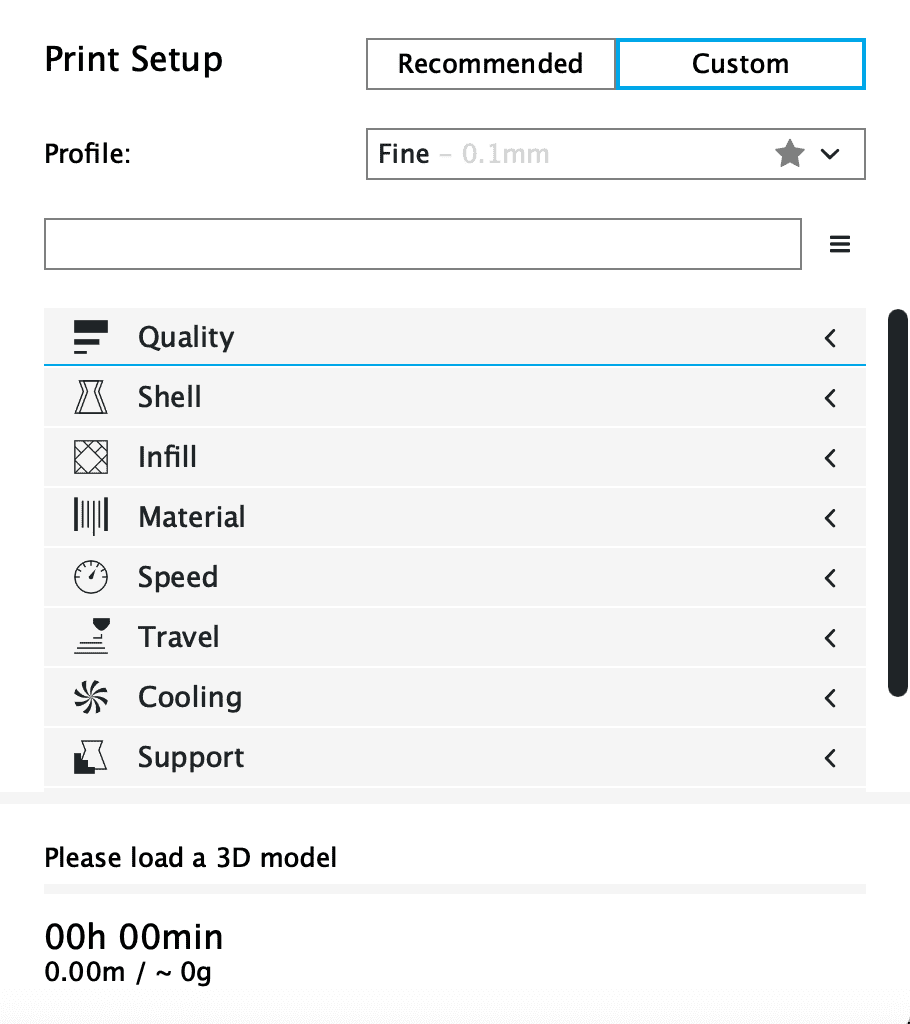The width and height of the screenshot is (910, 1024).
Task: Click the settings list vertical scrollbar
Action: pos(897,502)
